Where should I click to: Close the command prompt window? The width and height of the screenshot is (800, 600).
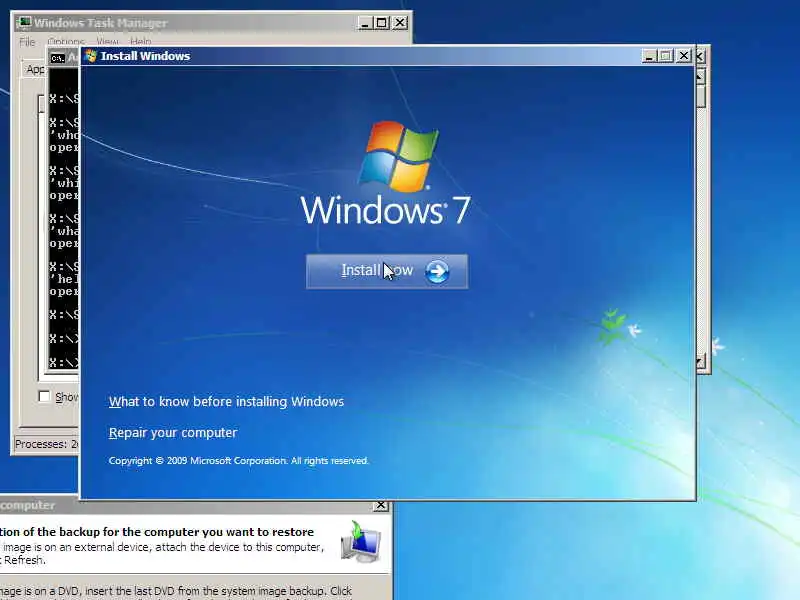(700, 56)
